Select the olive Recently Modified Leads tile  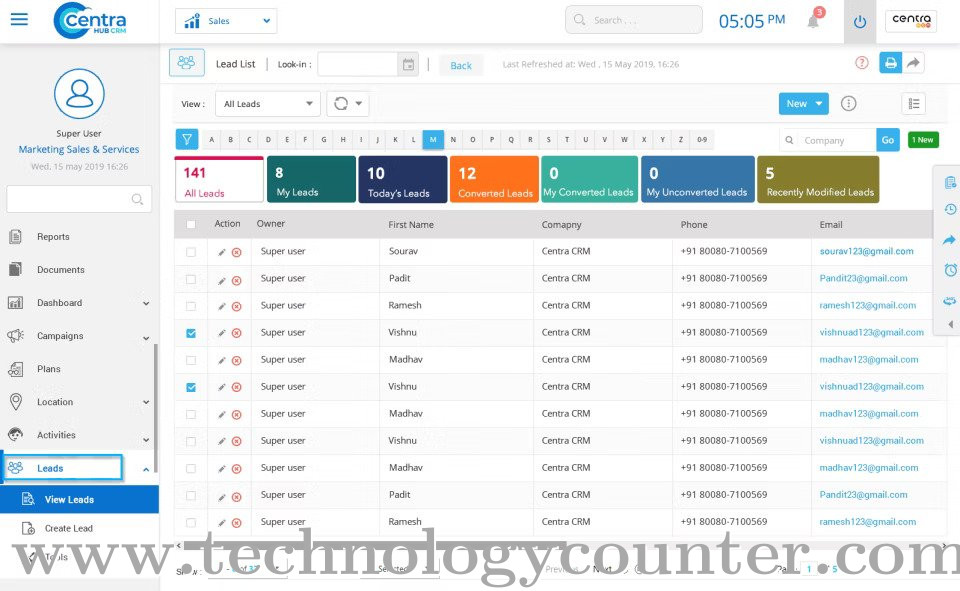coord(818,179)
